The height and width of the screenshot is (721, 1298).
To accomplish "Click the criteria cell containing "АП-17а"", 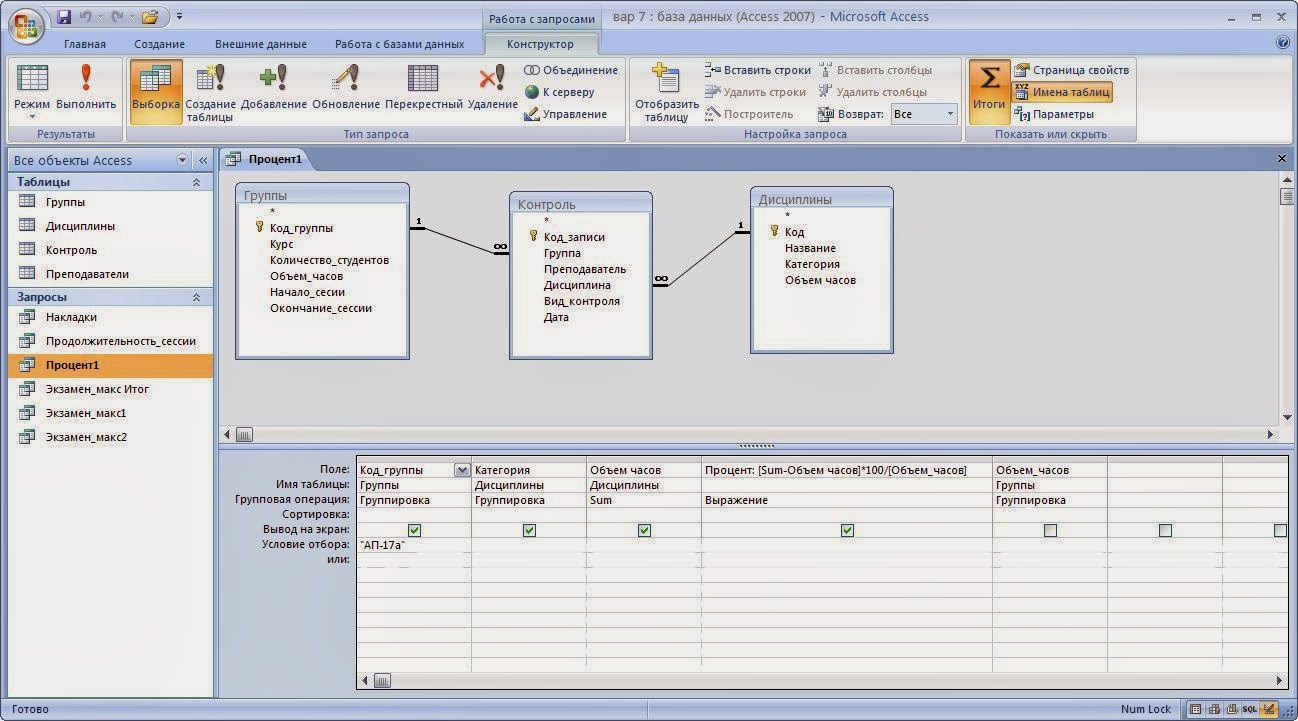I will coord(414,545).
